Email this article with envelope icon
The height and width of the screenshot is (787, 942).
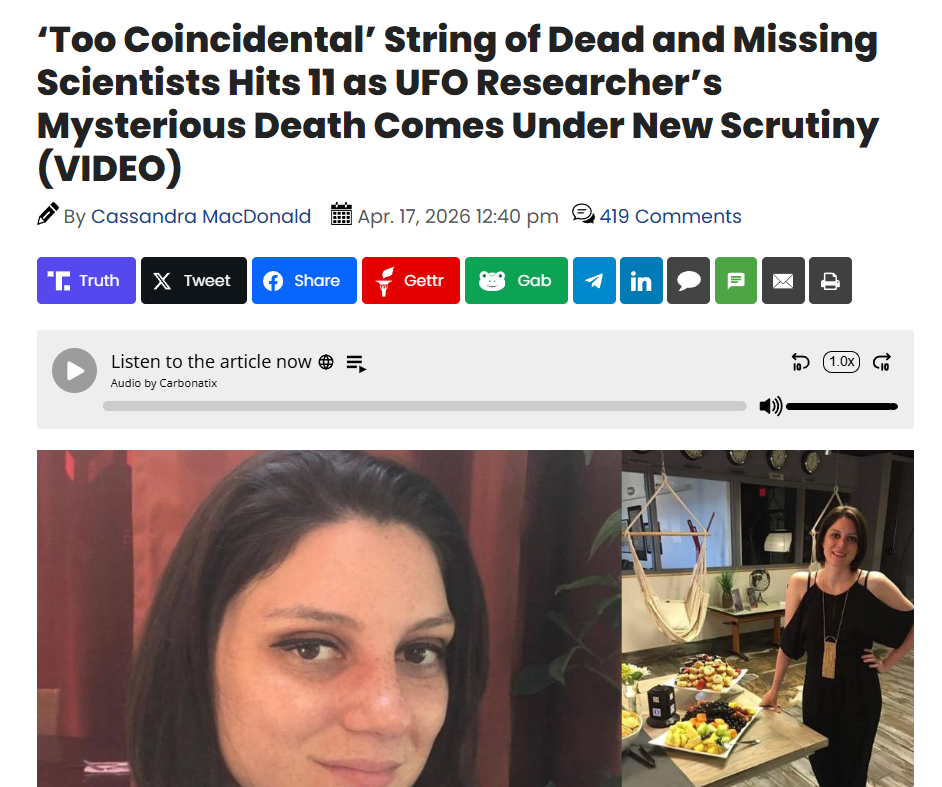(783, 281)
